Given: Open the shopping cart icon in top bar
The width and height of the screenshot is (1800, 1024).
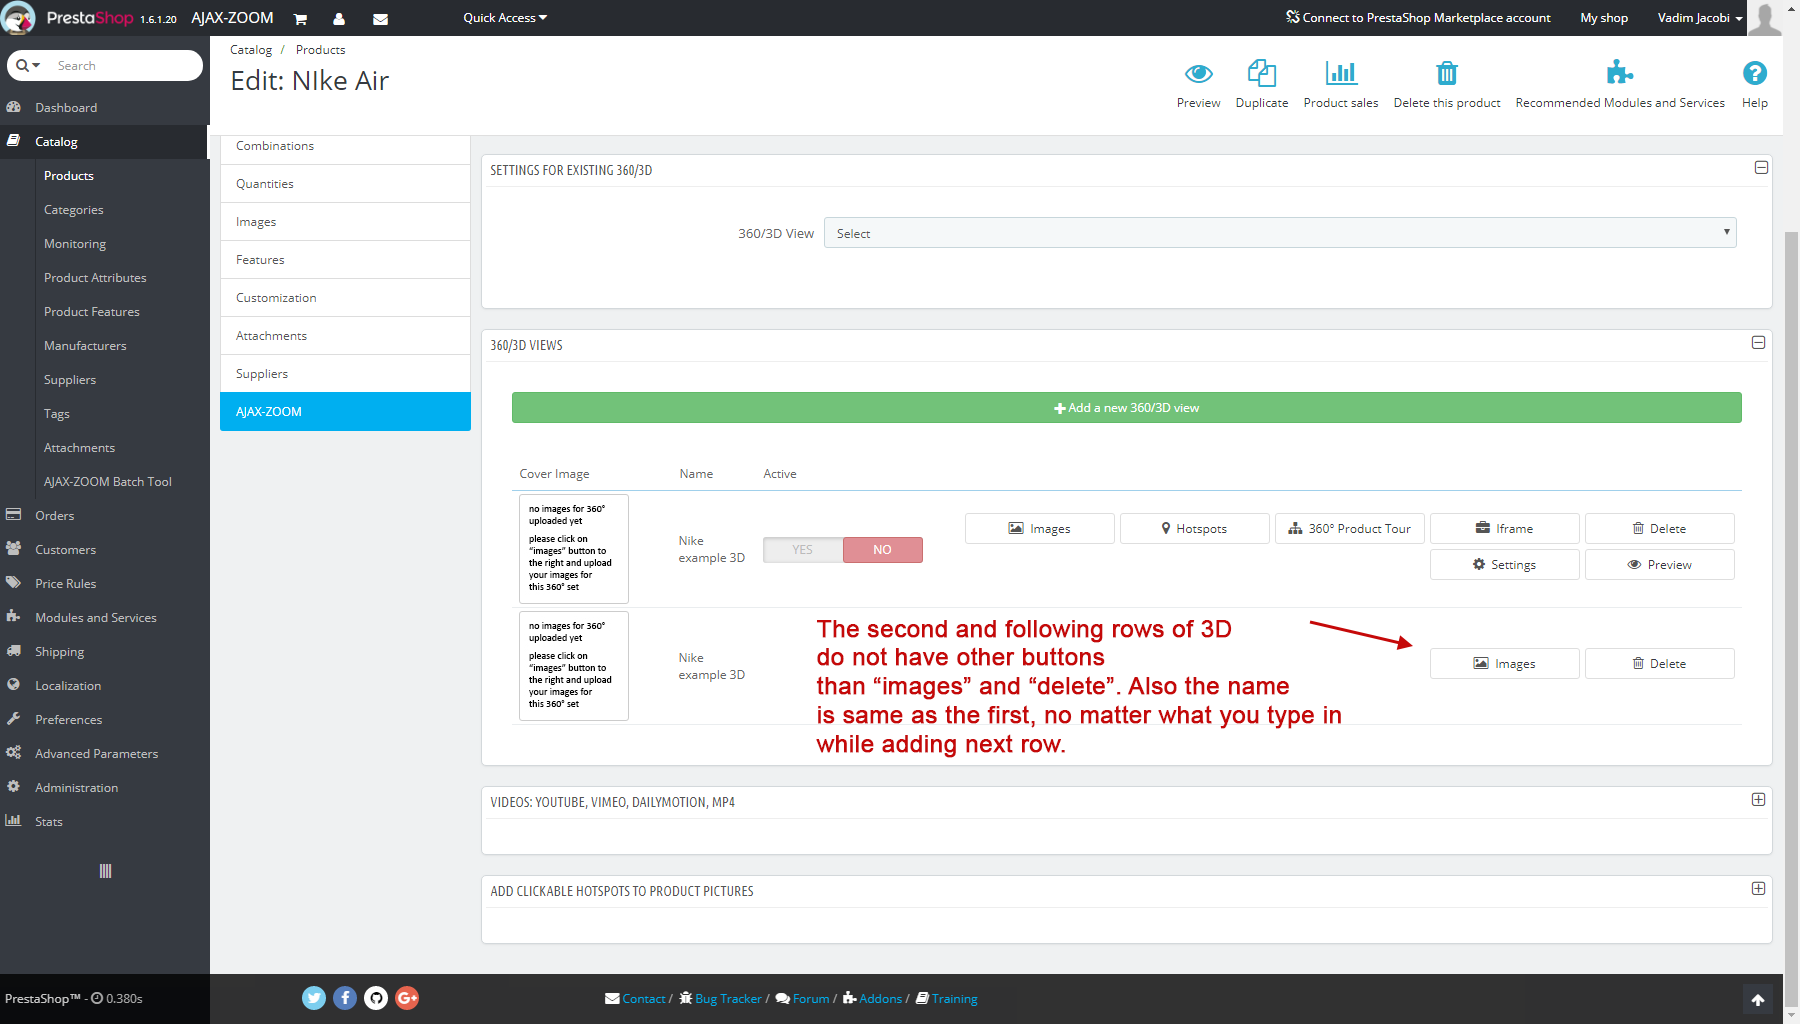Looking at the screenshot, I should point(300,19).
